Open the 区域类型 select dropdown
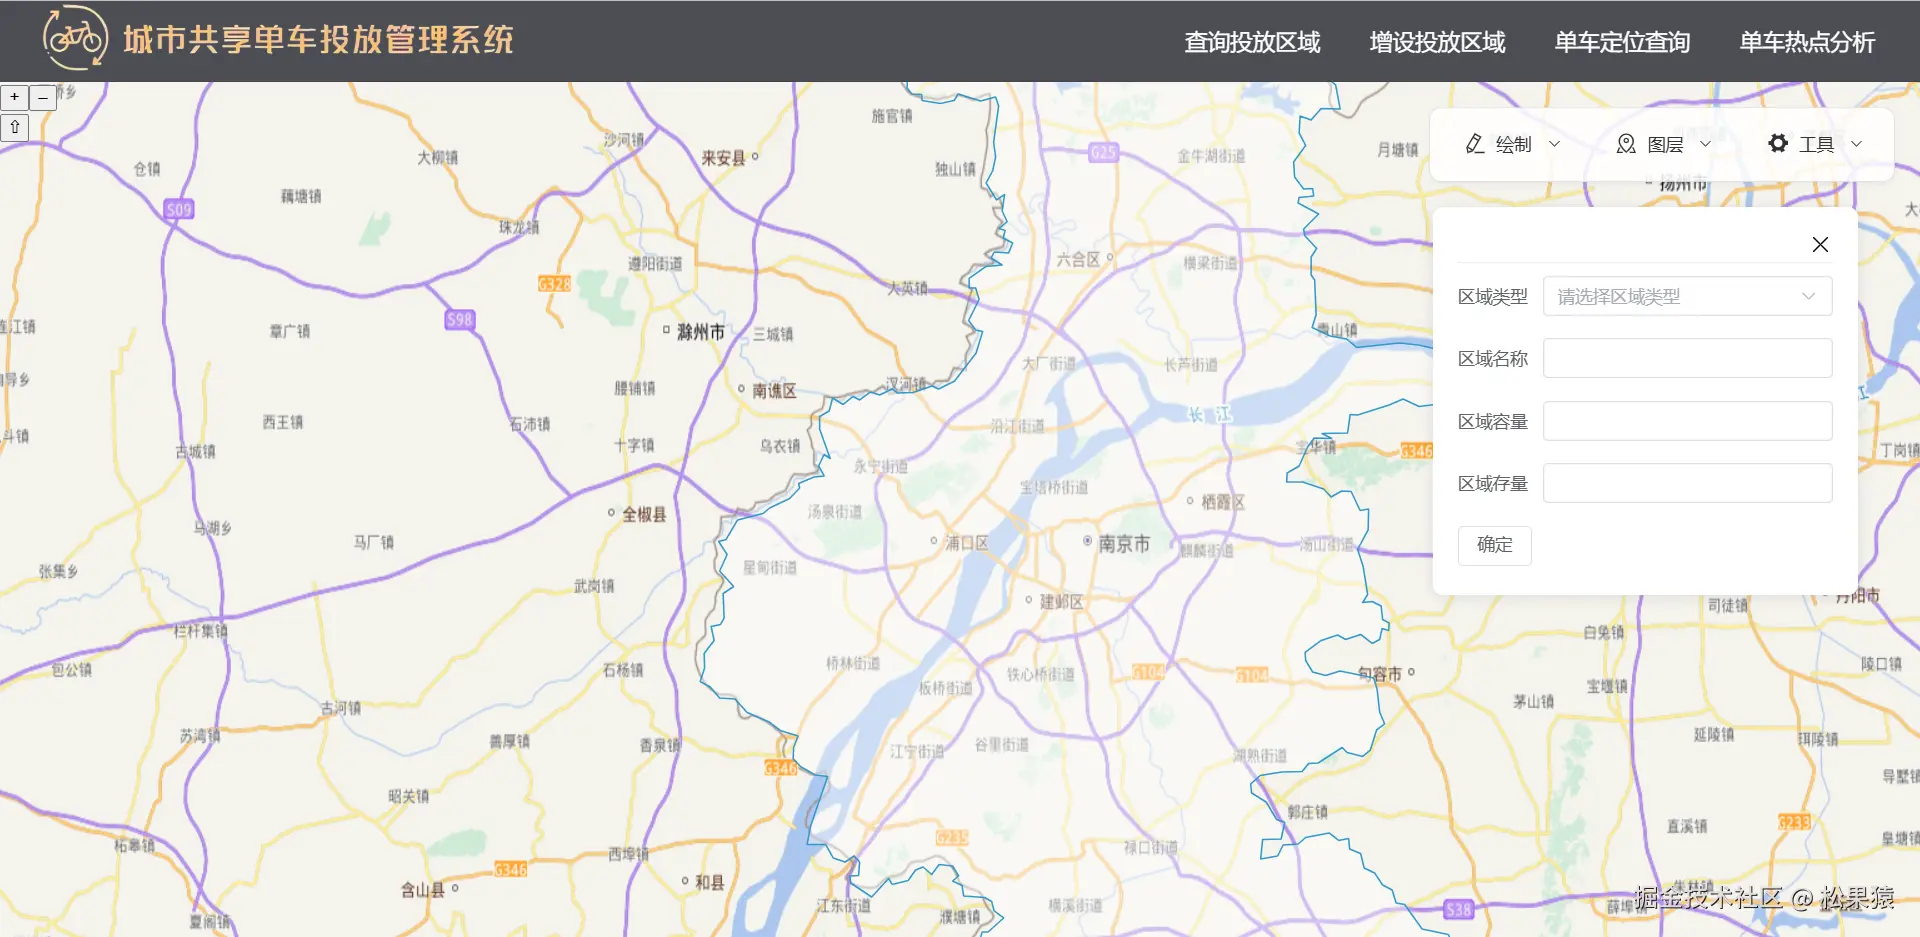This screenshot has height=937, width=1920. [1687, 296]
